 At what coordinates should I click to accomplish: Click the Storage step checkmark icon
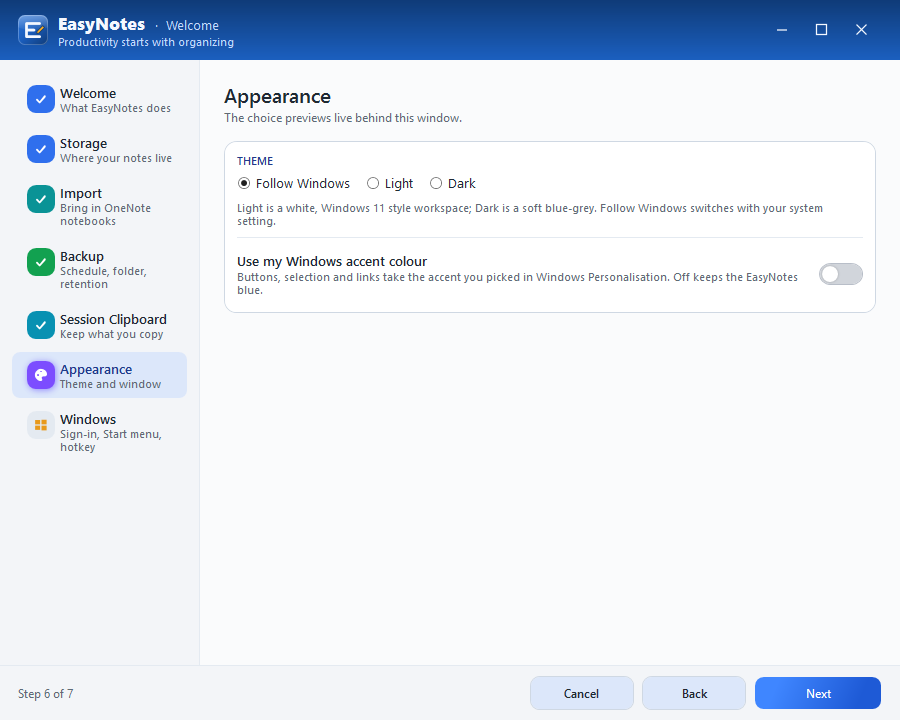[x=41, y=149]
